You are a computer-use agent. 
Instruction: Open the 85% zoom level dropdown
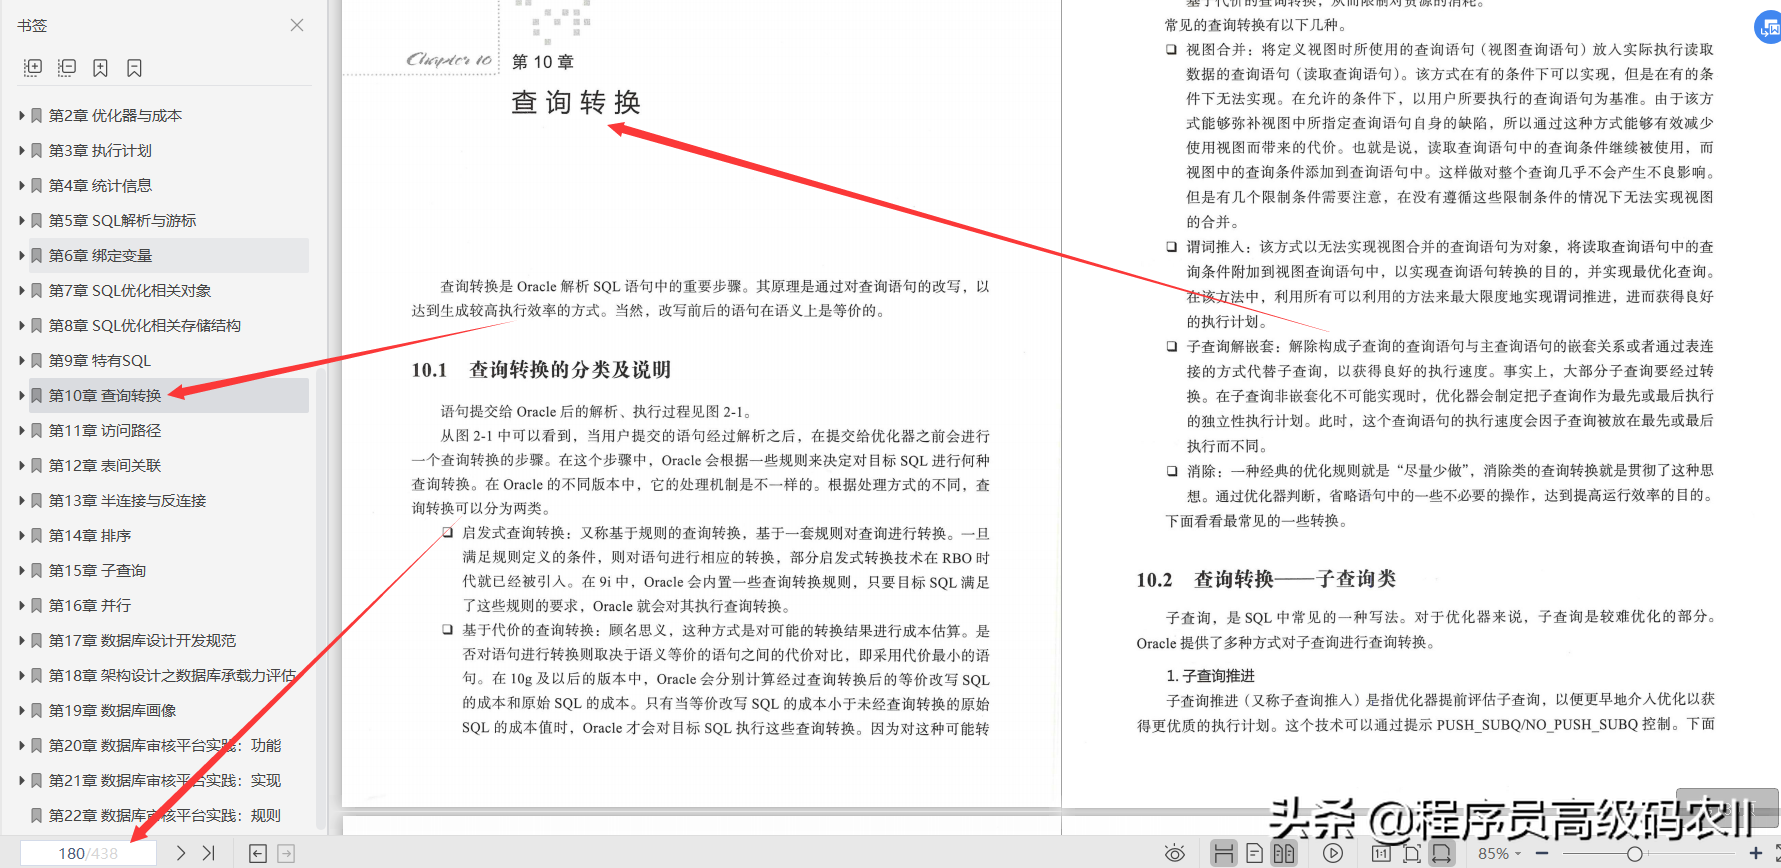pos(1499,853)
